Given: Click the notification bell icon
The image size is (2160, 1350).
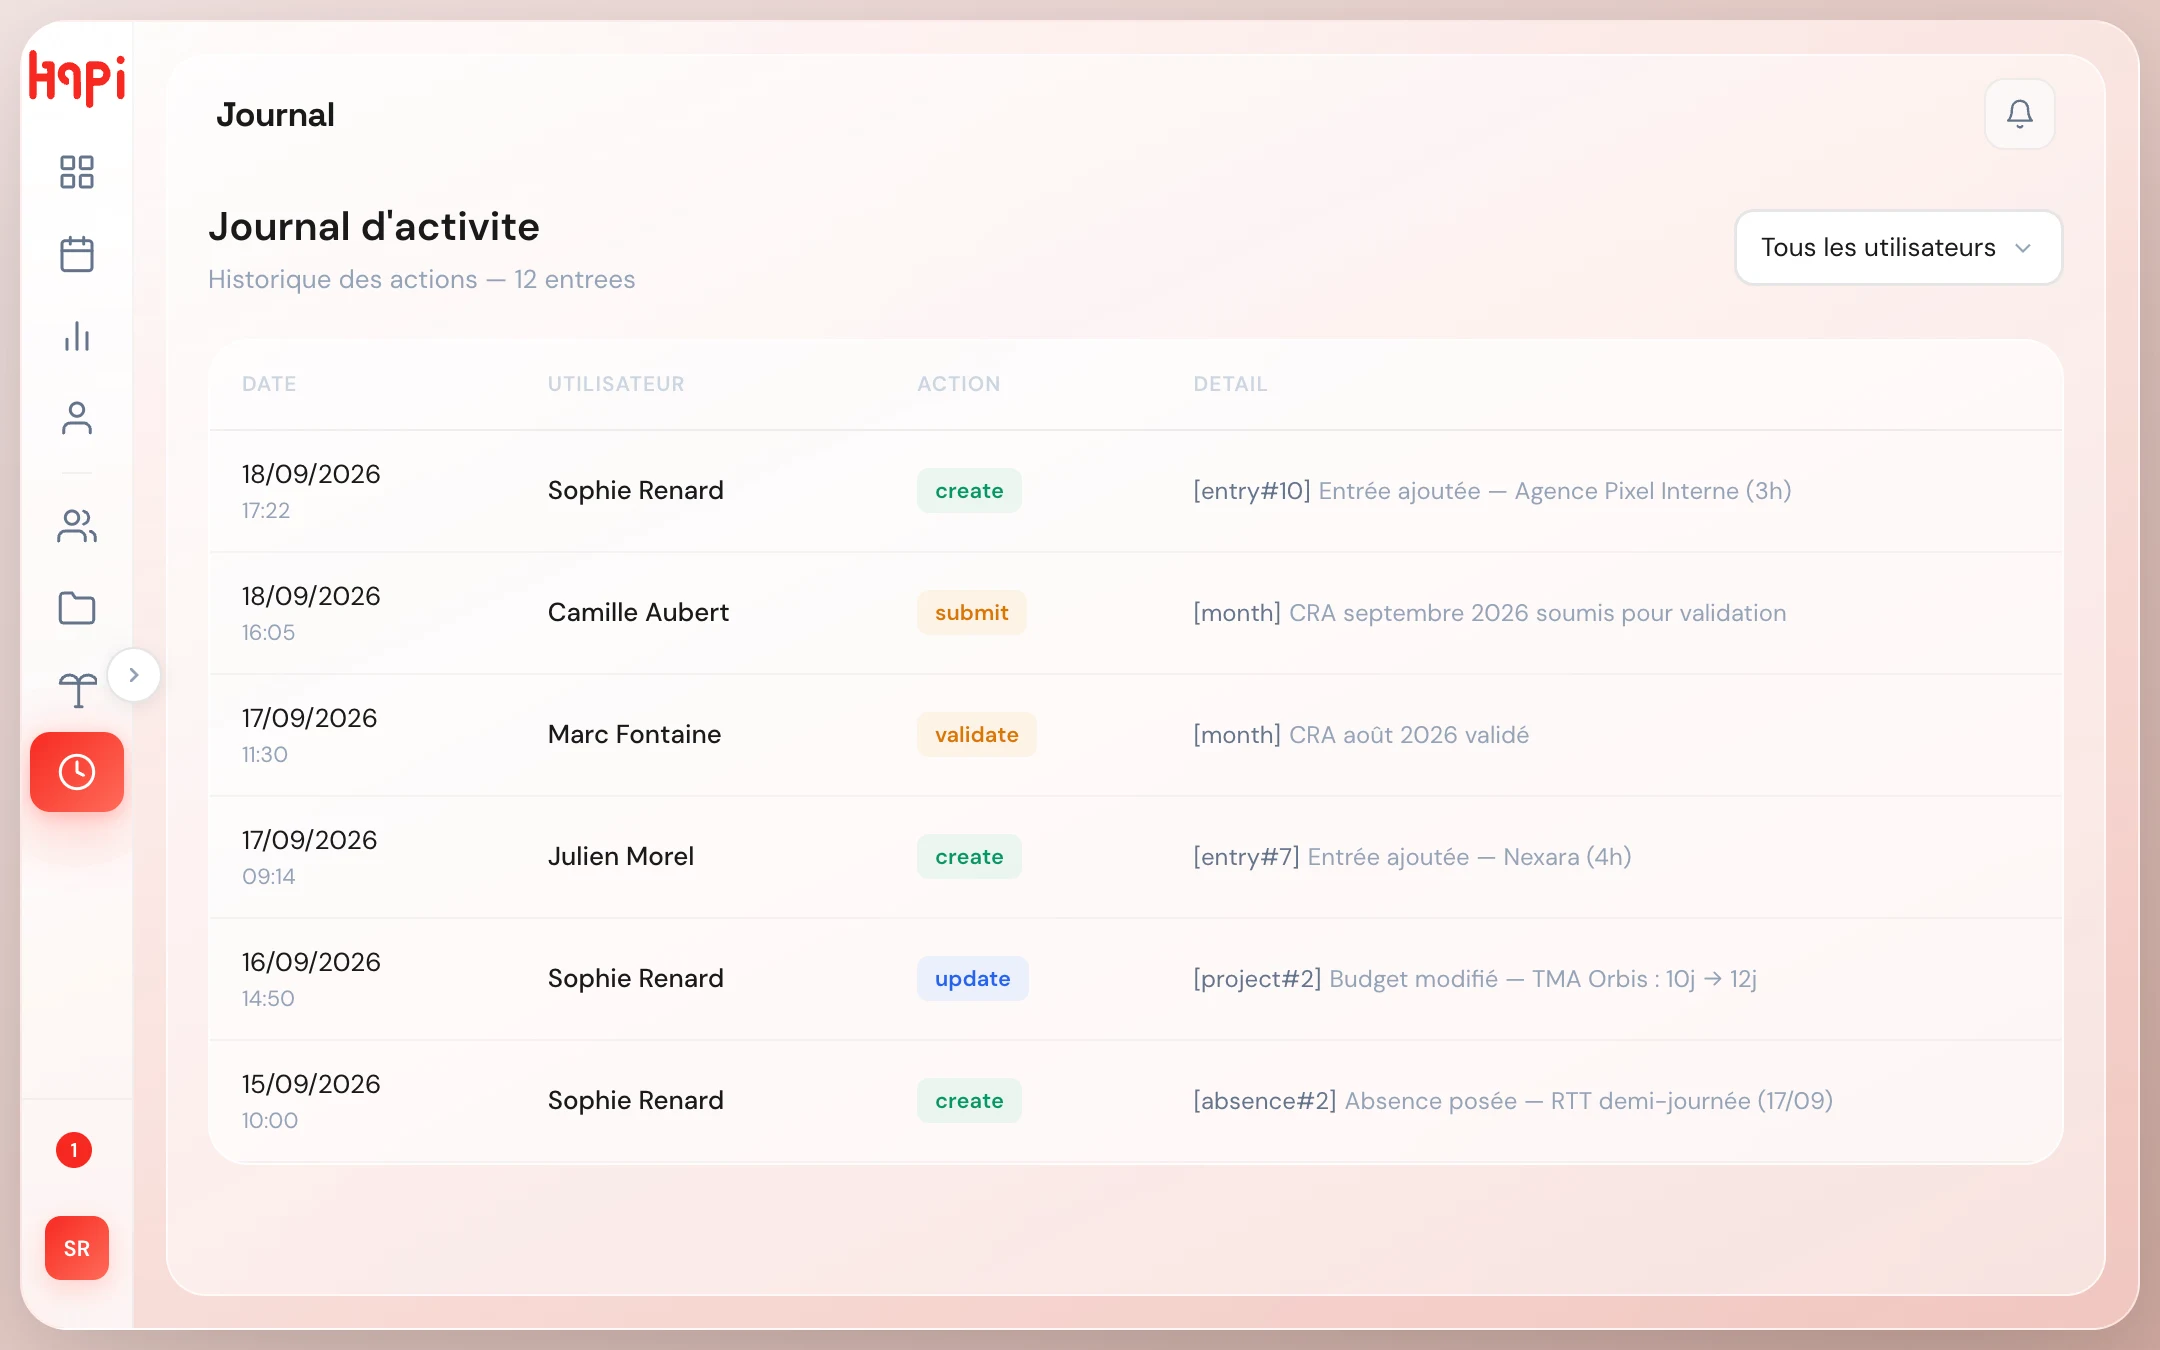Looking at the screenshot, I should [x=2020, y=114].
